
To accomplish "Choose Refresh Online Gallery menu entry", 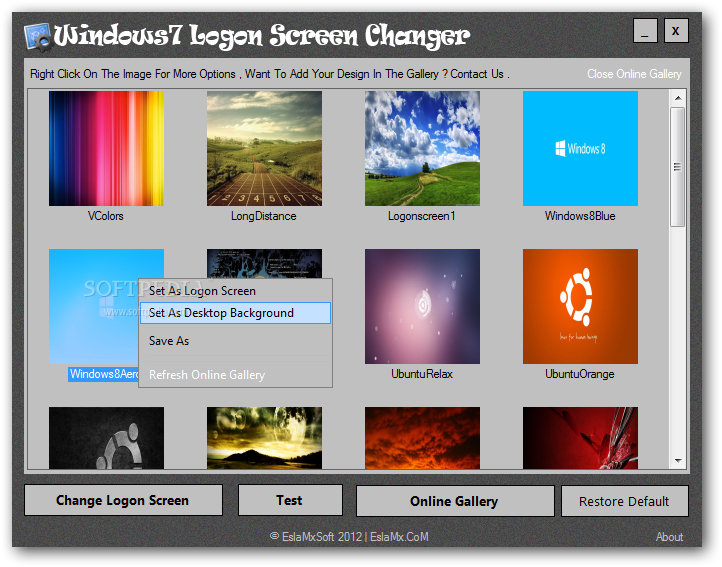I will [235, 375].
